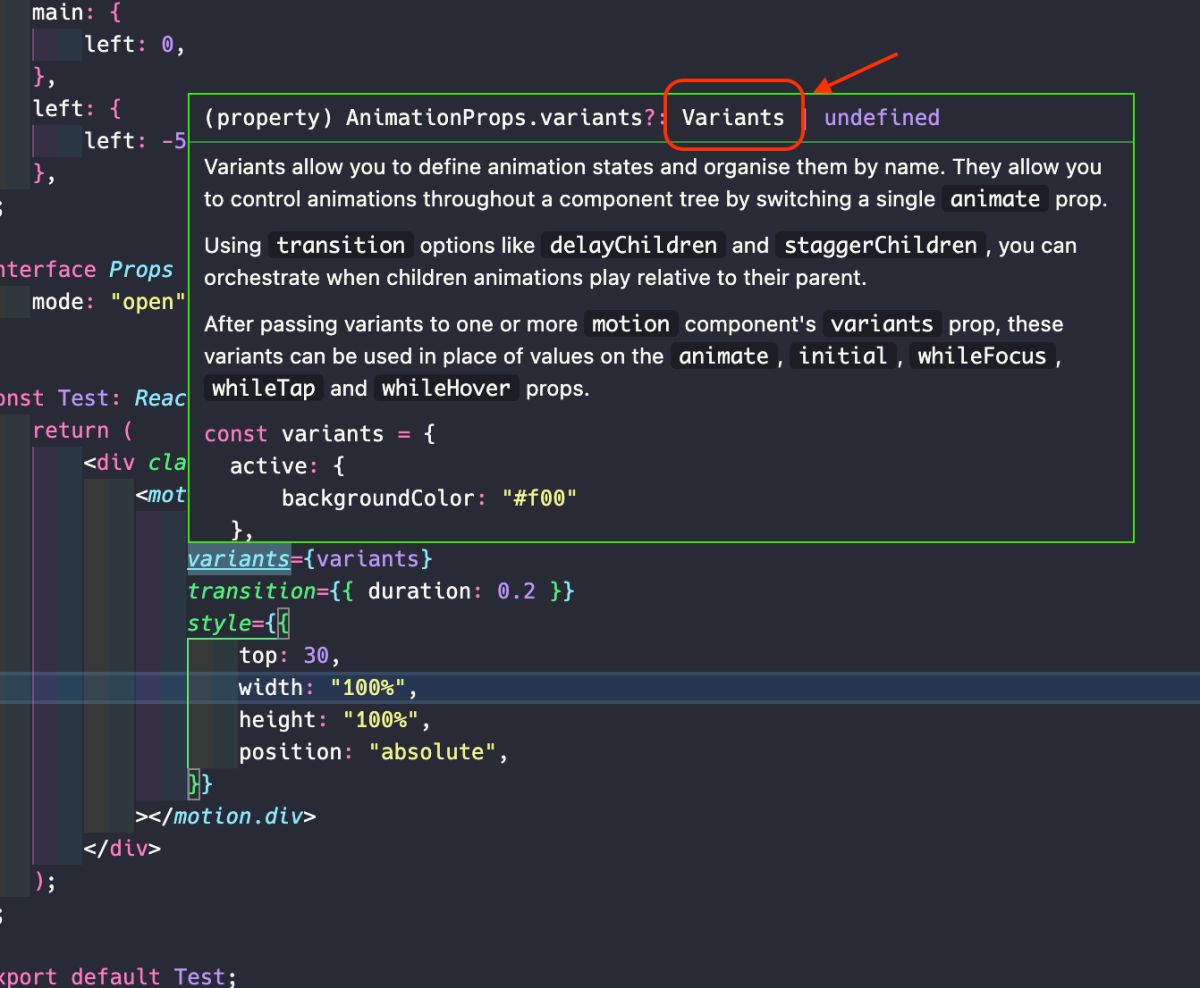Click the {variants} value in the code

tap(368, 558)
